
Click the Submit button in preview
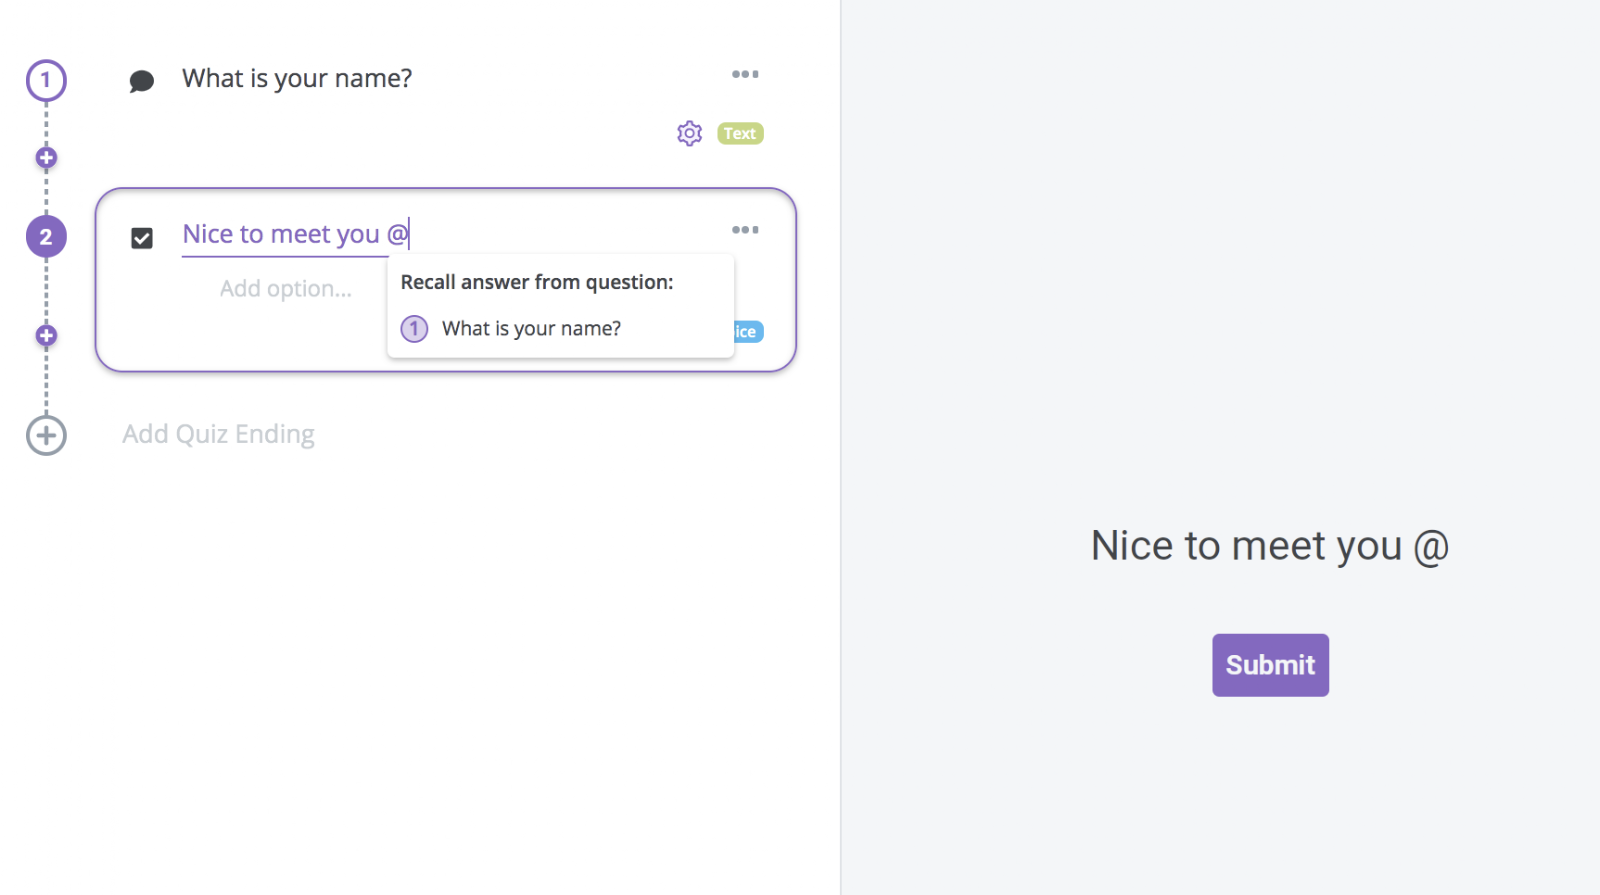point(1270,665)
